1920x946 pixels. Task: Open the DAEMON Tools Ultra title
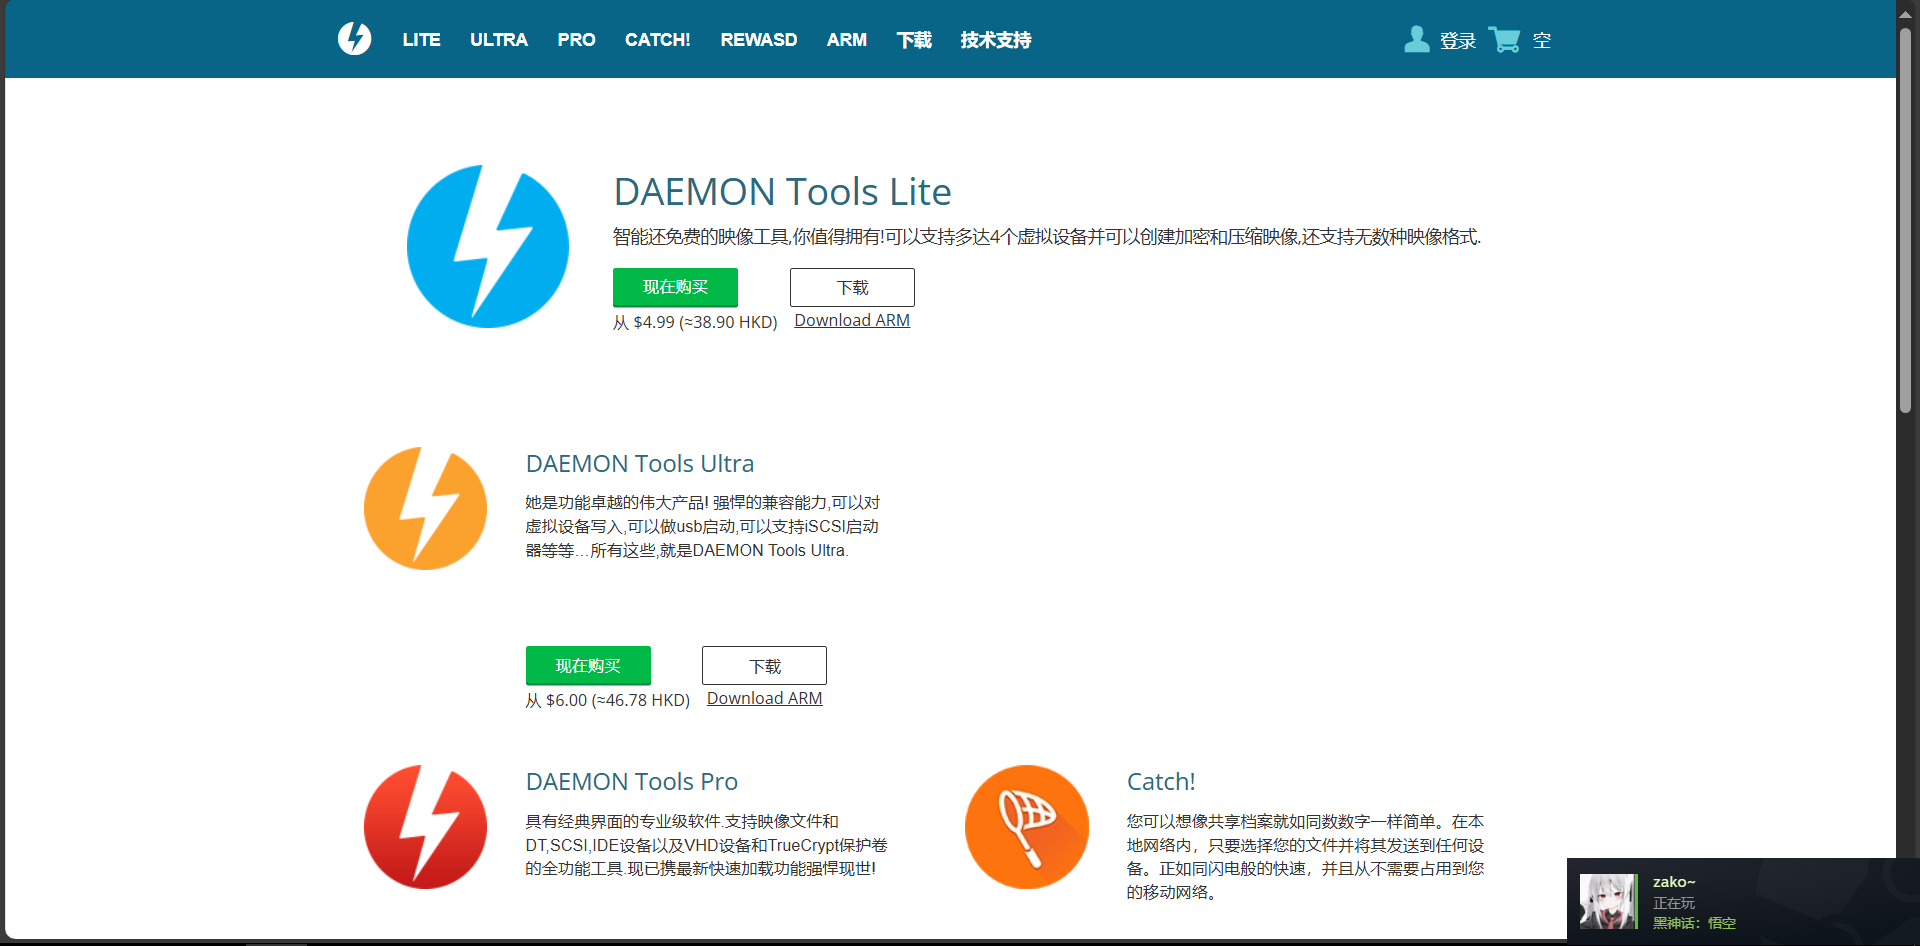coord(640,464)
